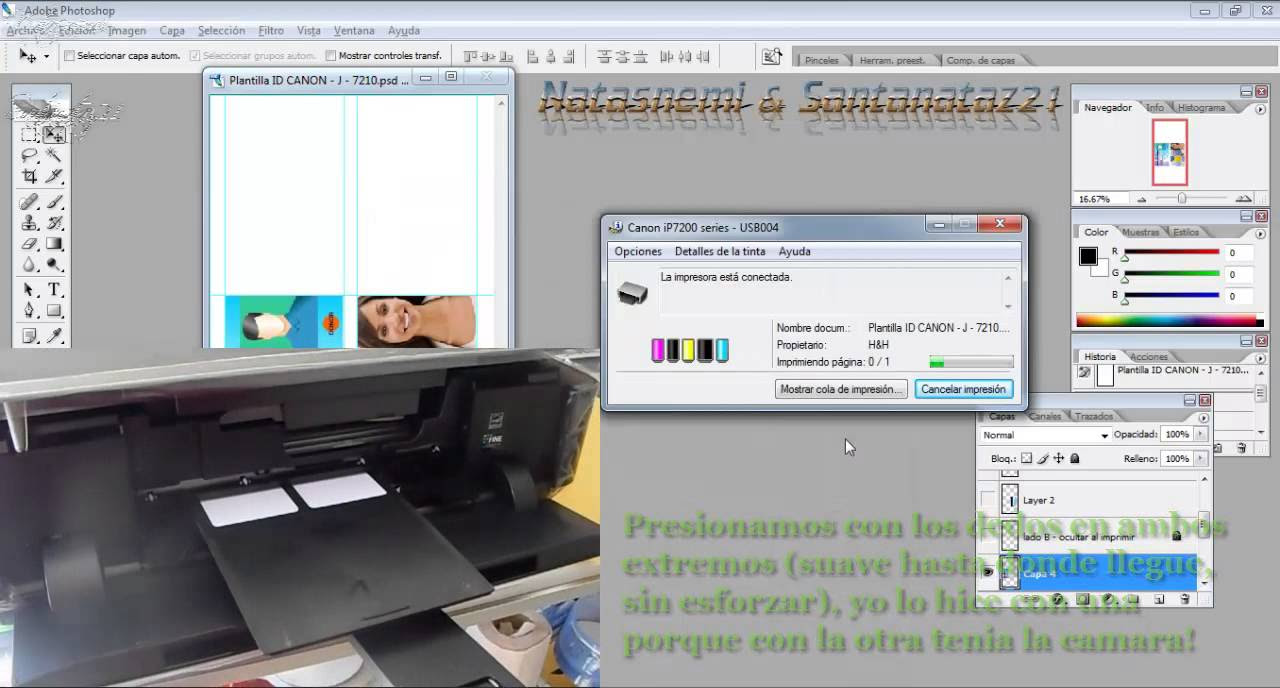Open the Relleno value arrow
The image size is (1280, 688).
click(x=1201, y=459)
